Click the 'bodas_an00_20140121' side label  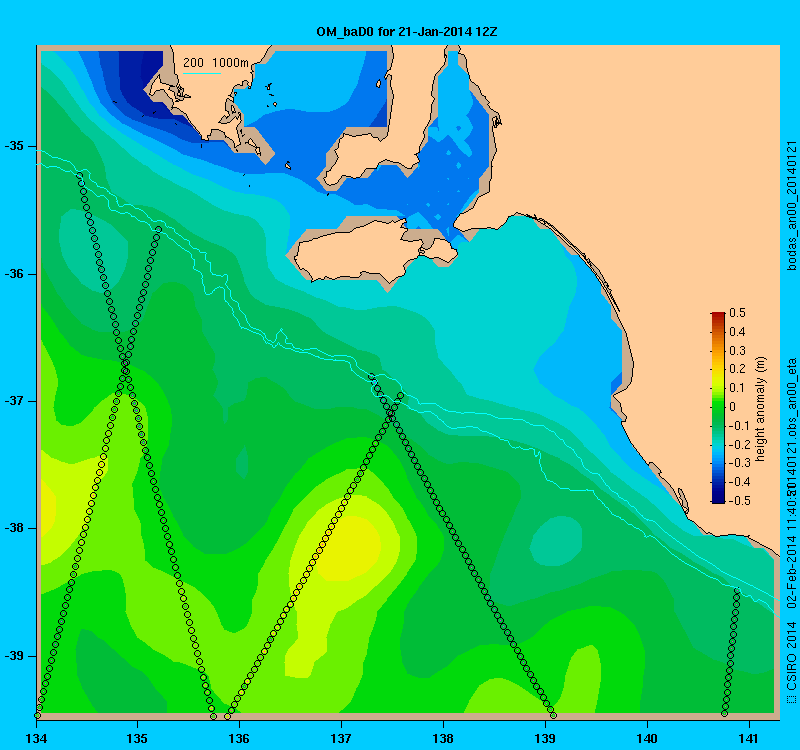point(792,206)
